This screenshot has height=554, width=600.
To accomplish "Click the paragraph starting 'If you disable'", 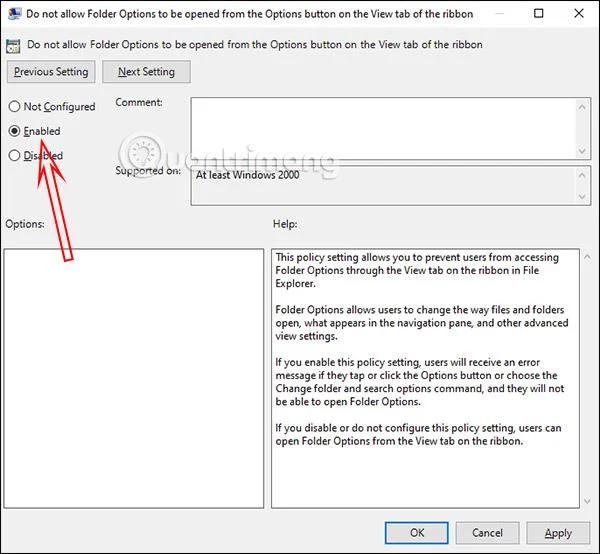I will [x=418, y=434].
